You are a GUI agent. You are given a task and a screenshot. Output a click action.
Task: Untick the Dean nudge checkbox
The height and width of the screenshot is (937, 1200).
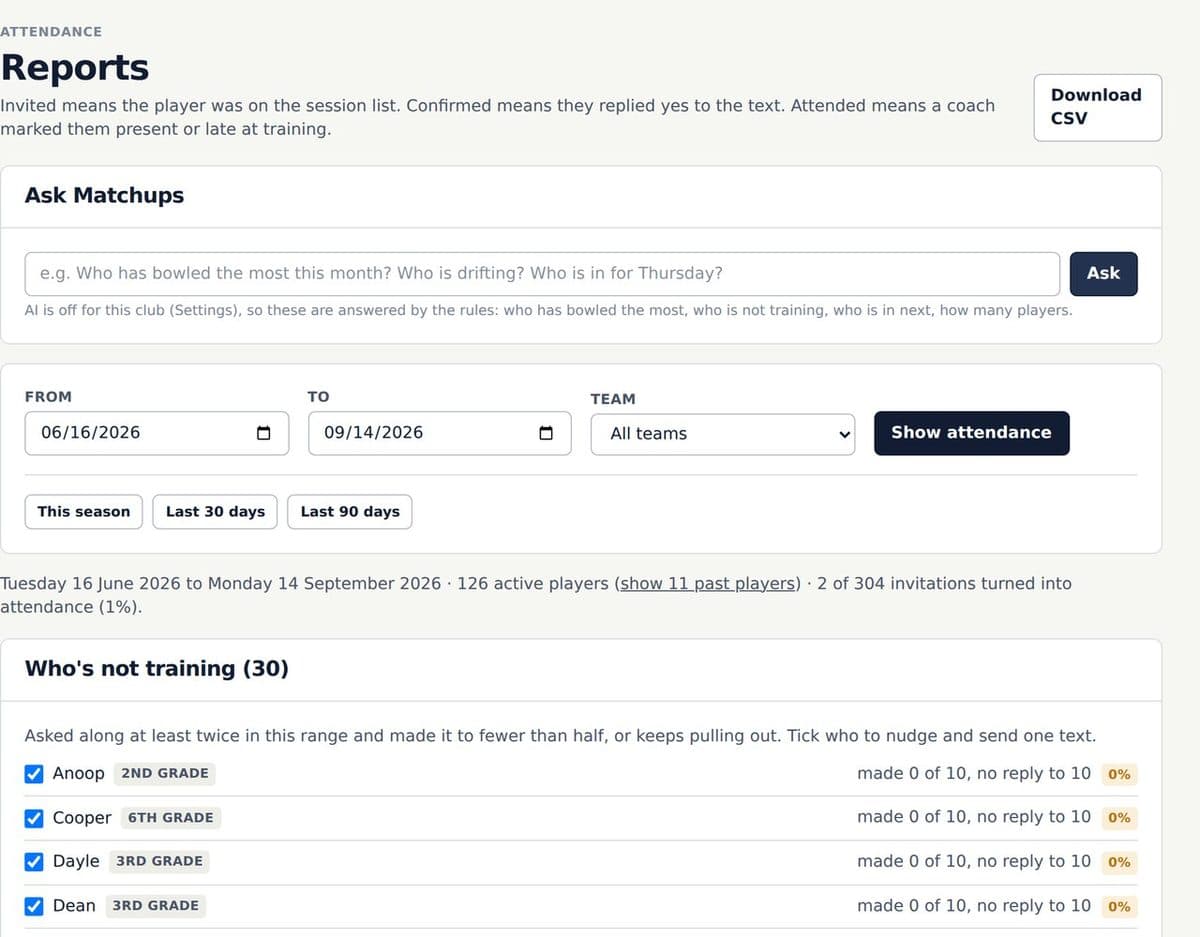34,906
